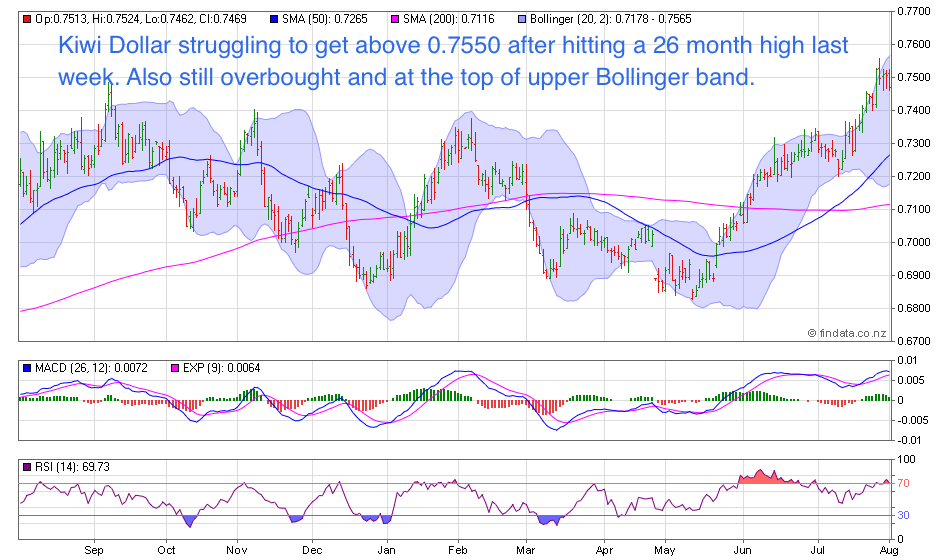The width and height of the screenshot is (940, 560).
Task: Click the RSI axis 100 label
Action: click(906, 459)
